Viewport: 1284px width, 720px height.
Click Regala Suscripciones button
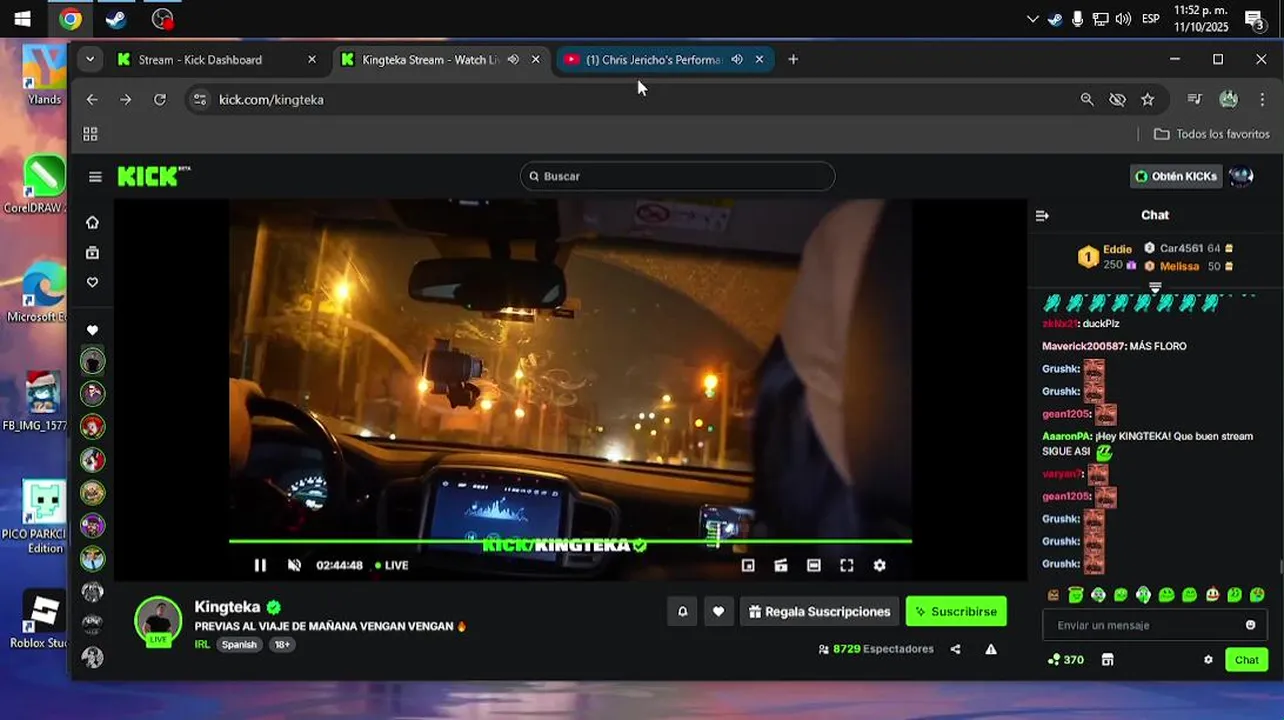(x=819, y=611)
